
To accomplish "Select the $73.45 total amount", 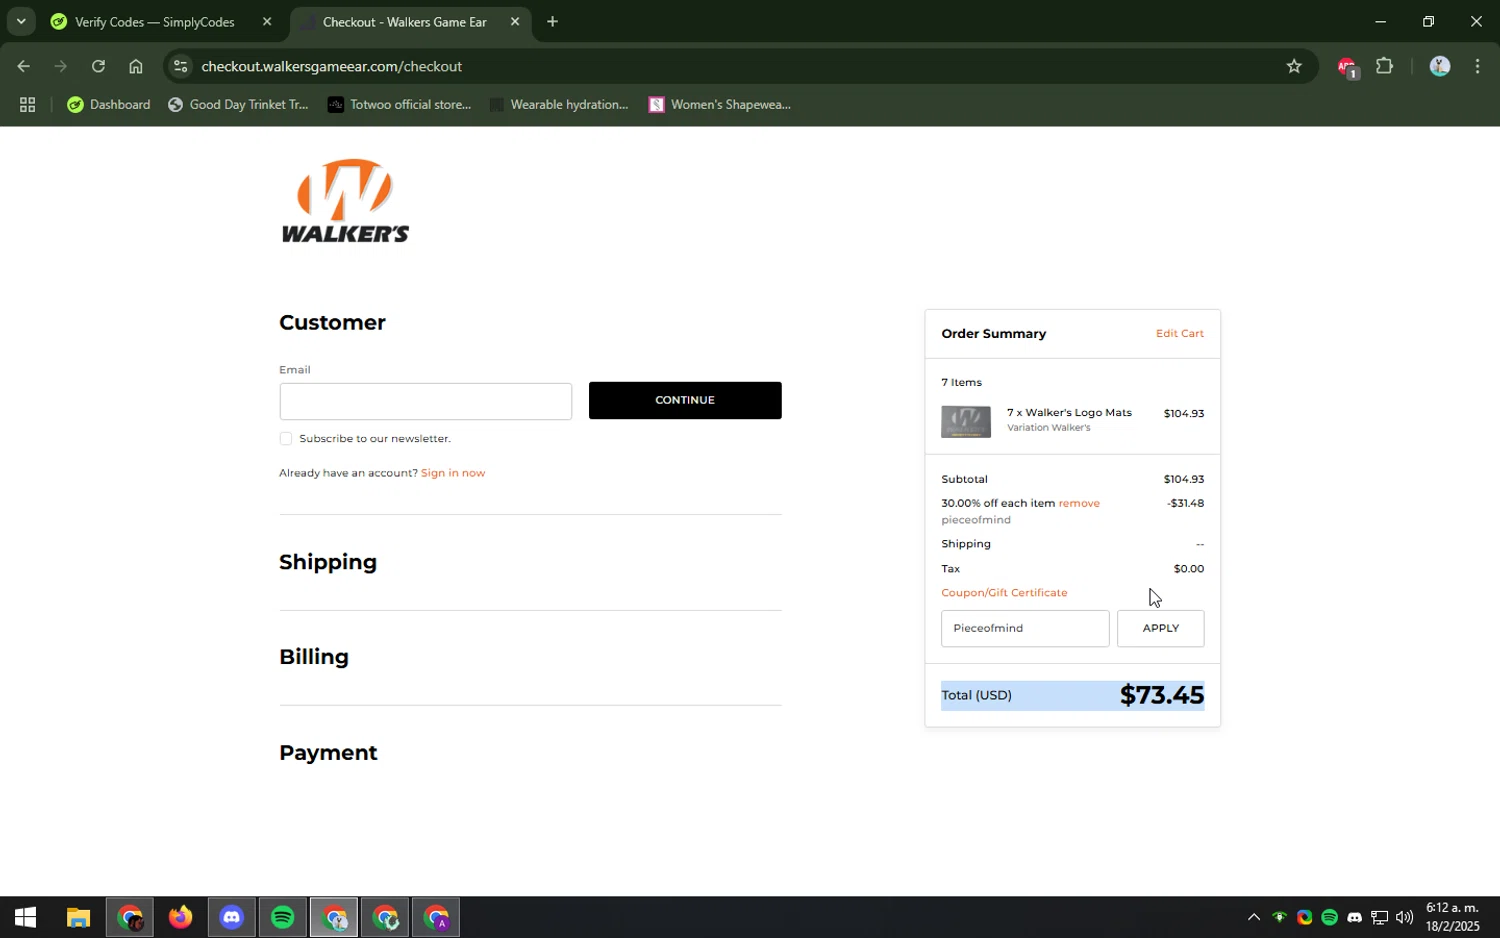I will (x=1162, y=695).
